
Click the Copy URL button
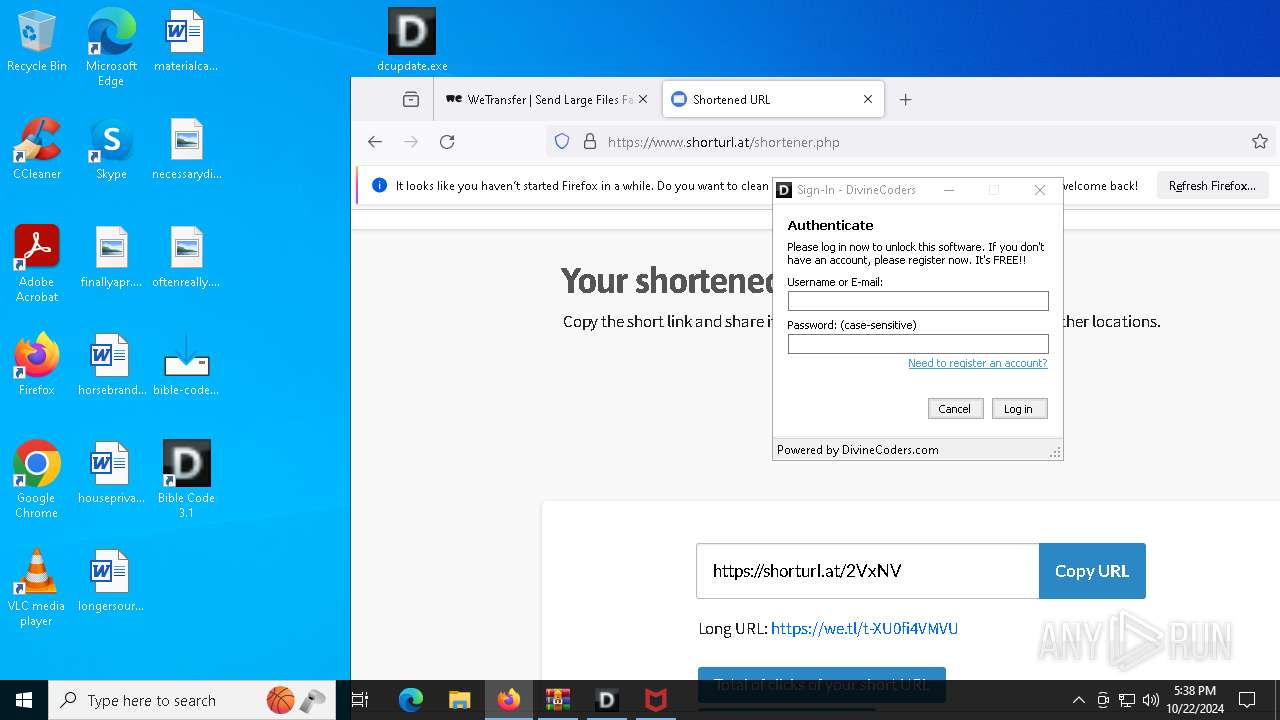point(1092,571)
